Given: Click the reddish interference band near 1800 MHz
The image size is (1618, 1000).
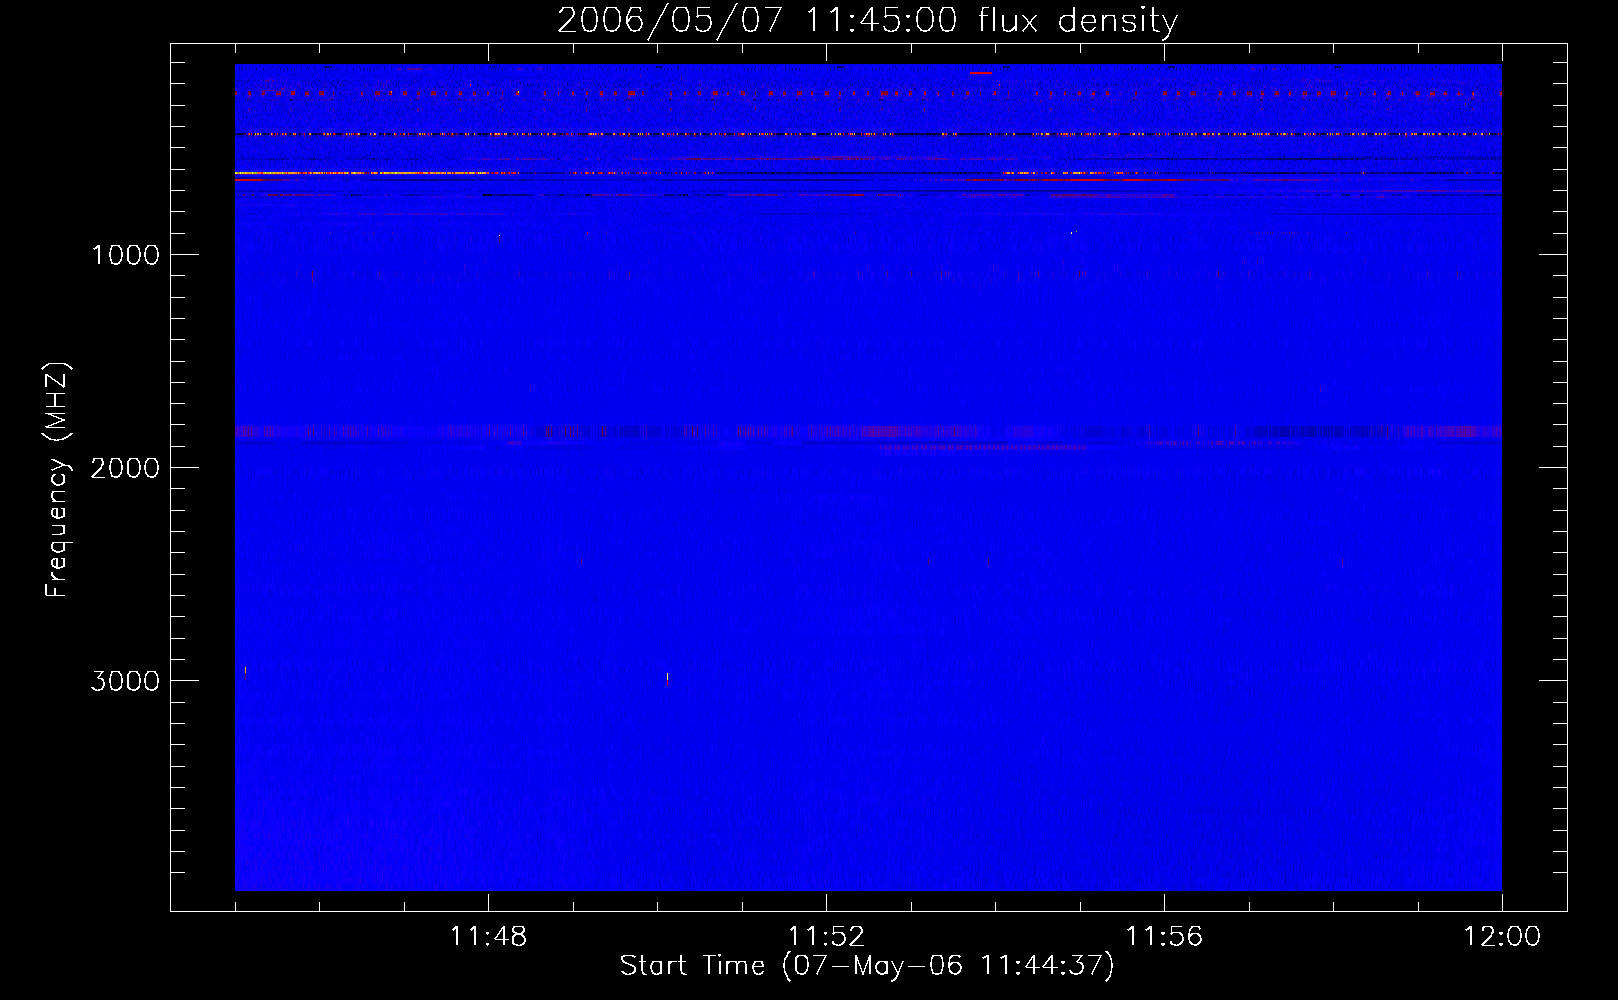Looking at the screenshot, I should pos(868,432).
